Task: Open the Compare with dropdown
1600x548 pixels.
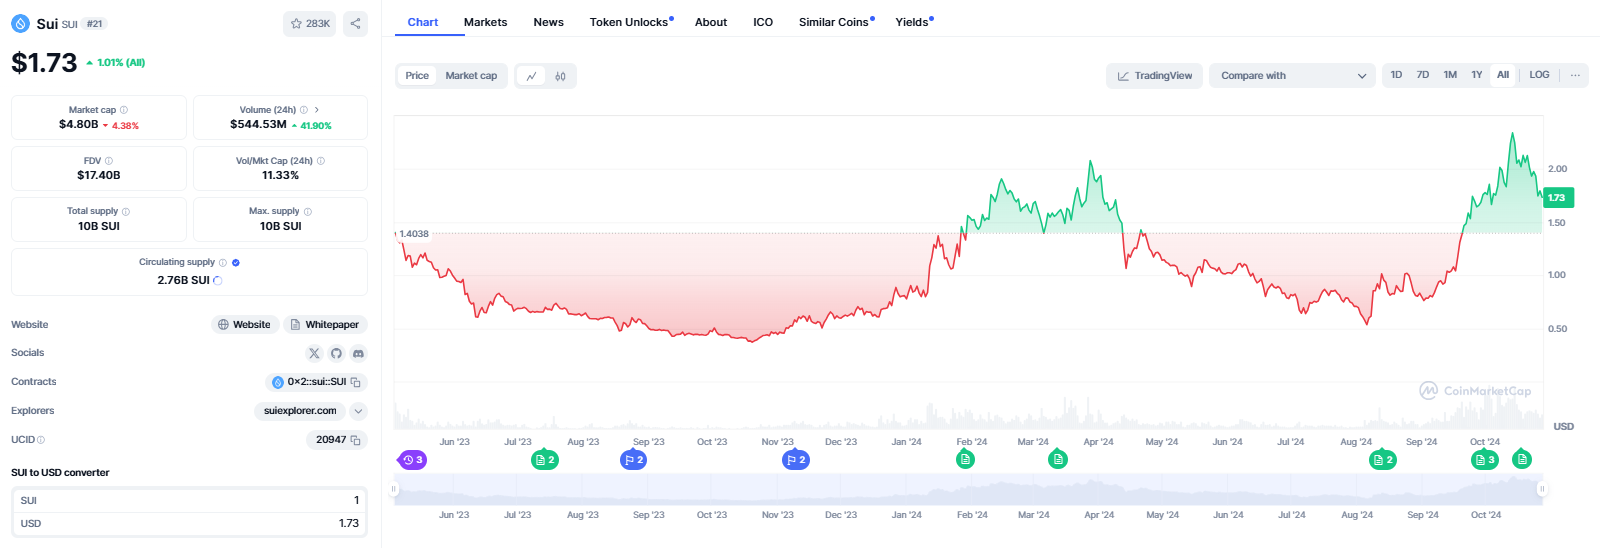Action: [1292, 76]
